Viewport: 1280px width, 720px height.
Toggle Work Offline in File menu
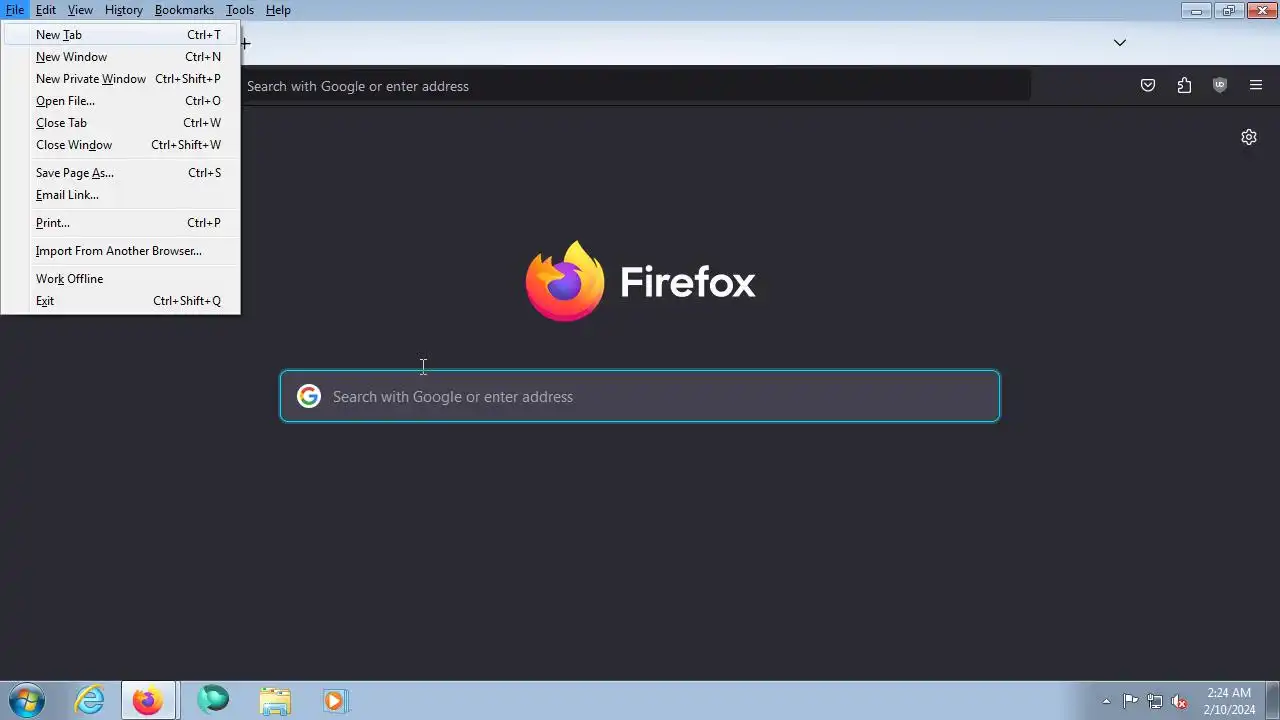click(120, 279)
